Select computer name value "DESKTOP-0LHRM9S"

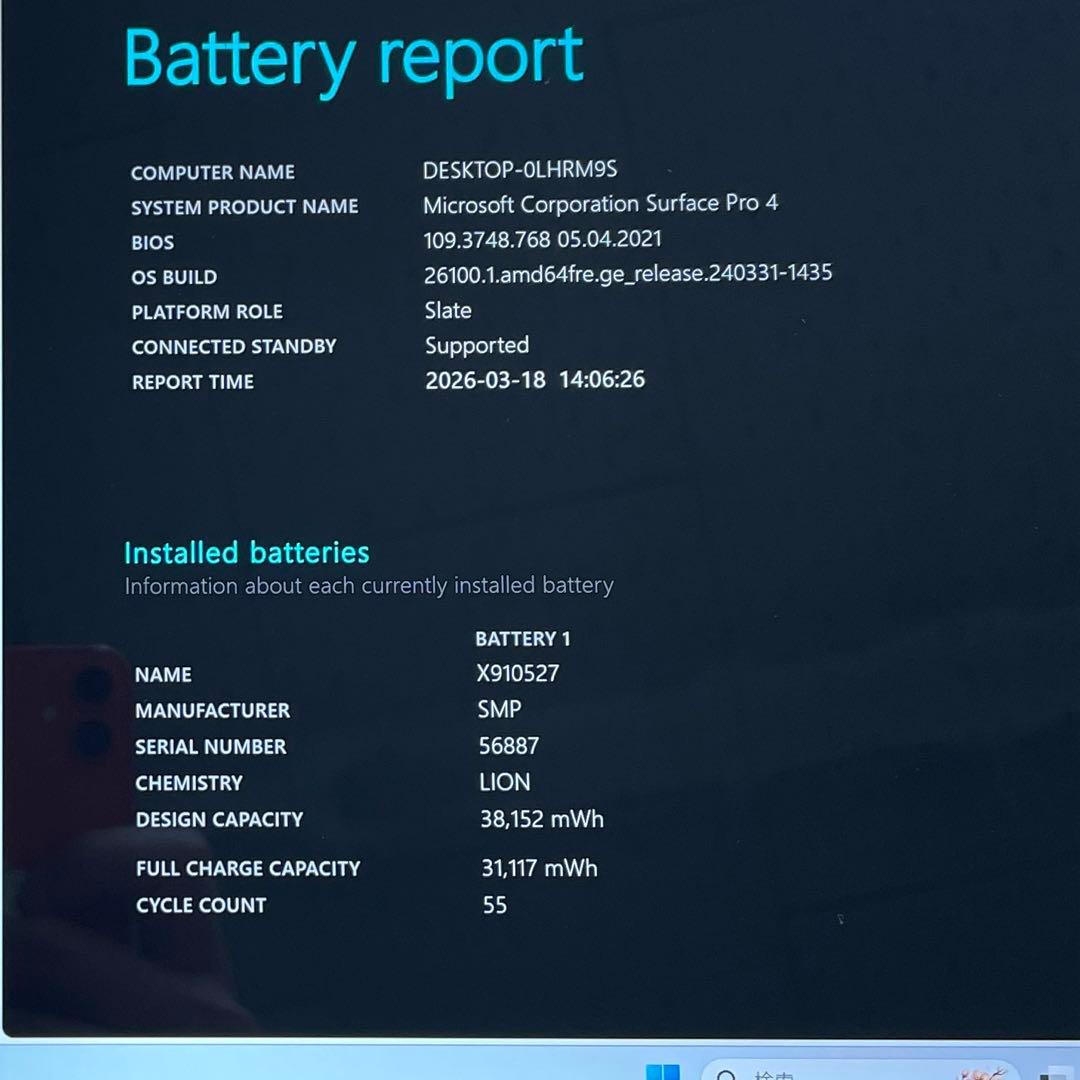click(520, 169)
